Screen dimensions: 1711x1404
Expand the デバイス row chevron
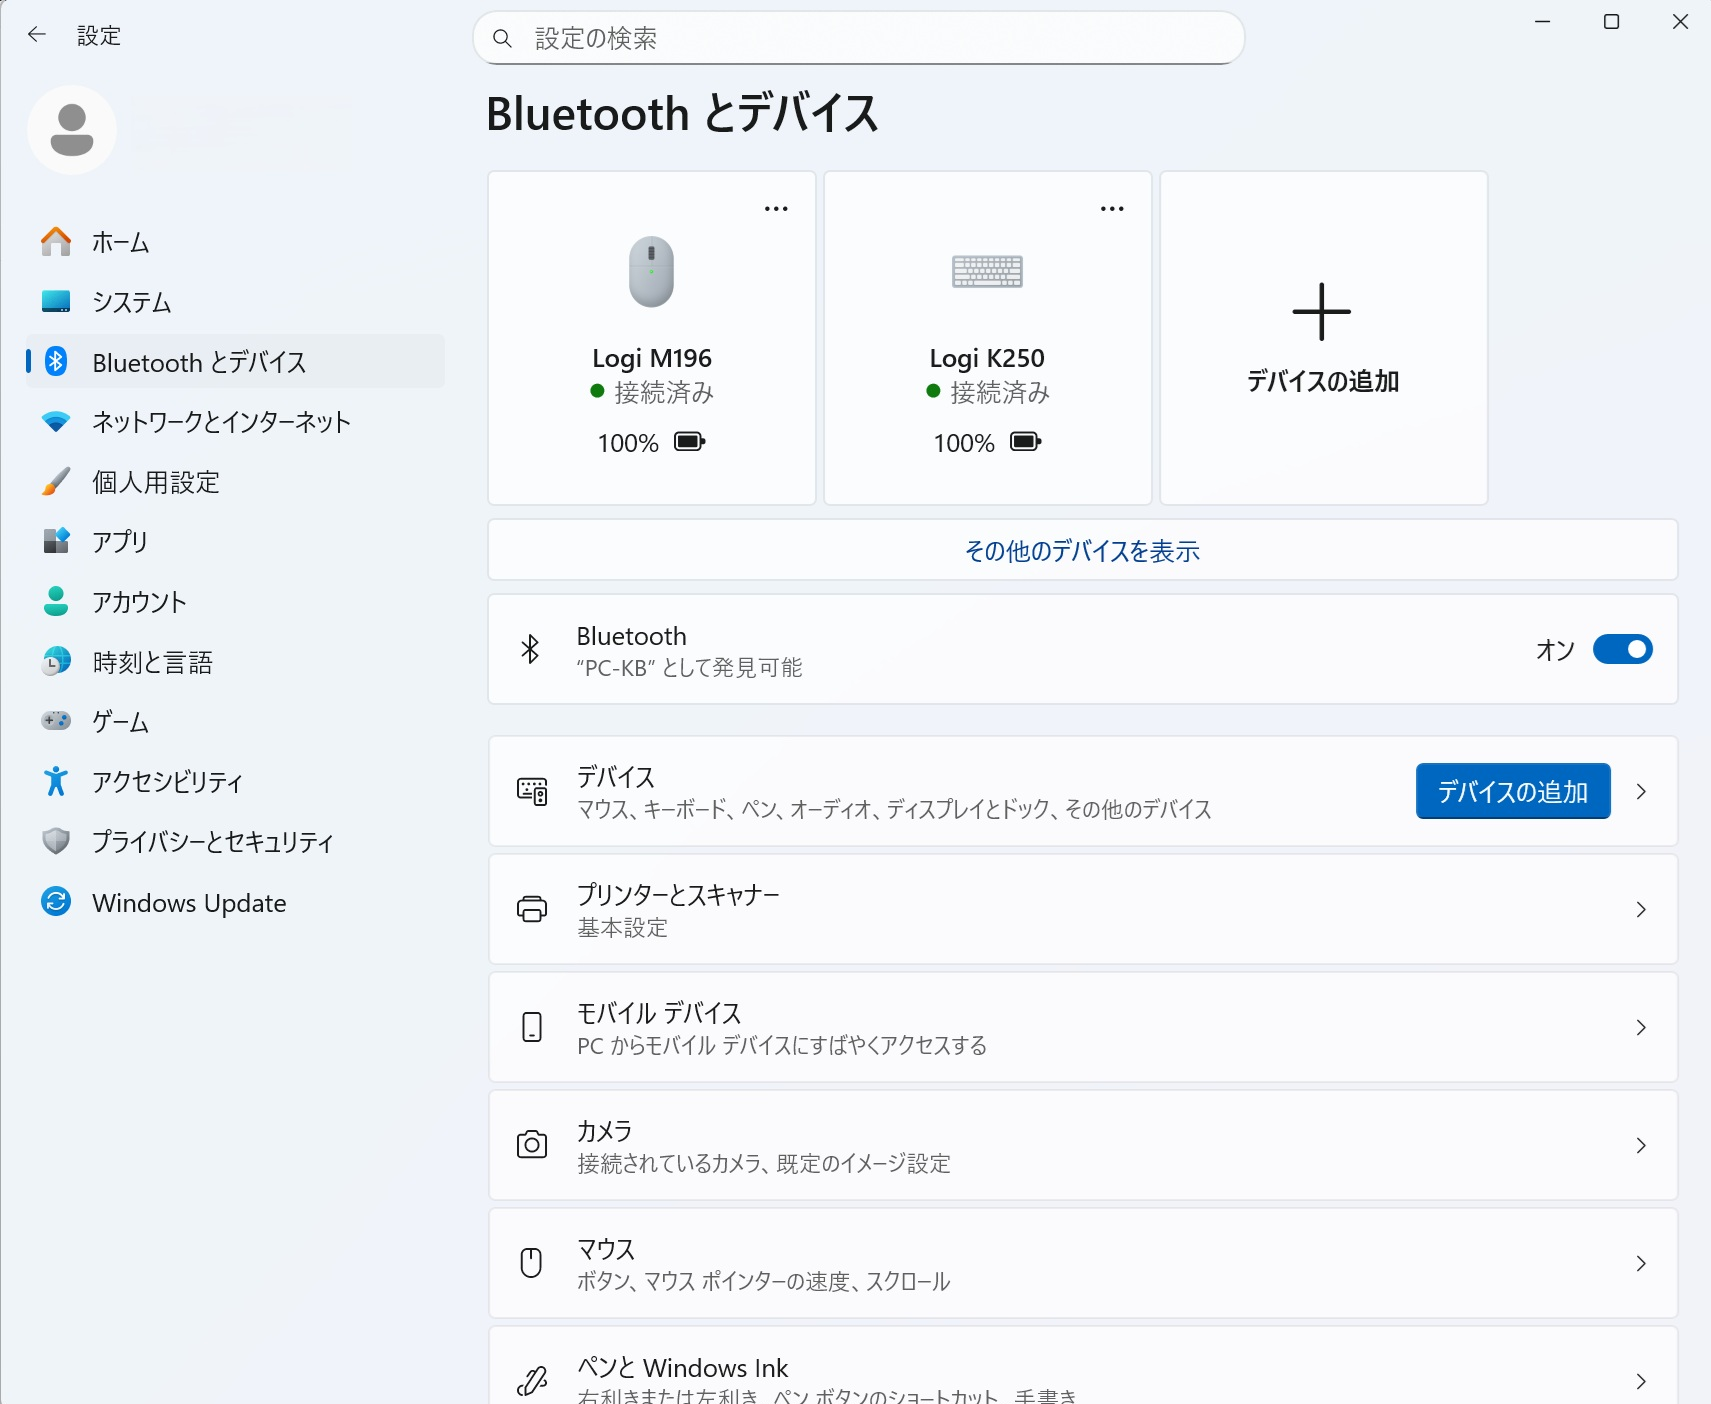coord(1641,792)
